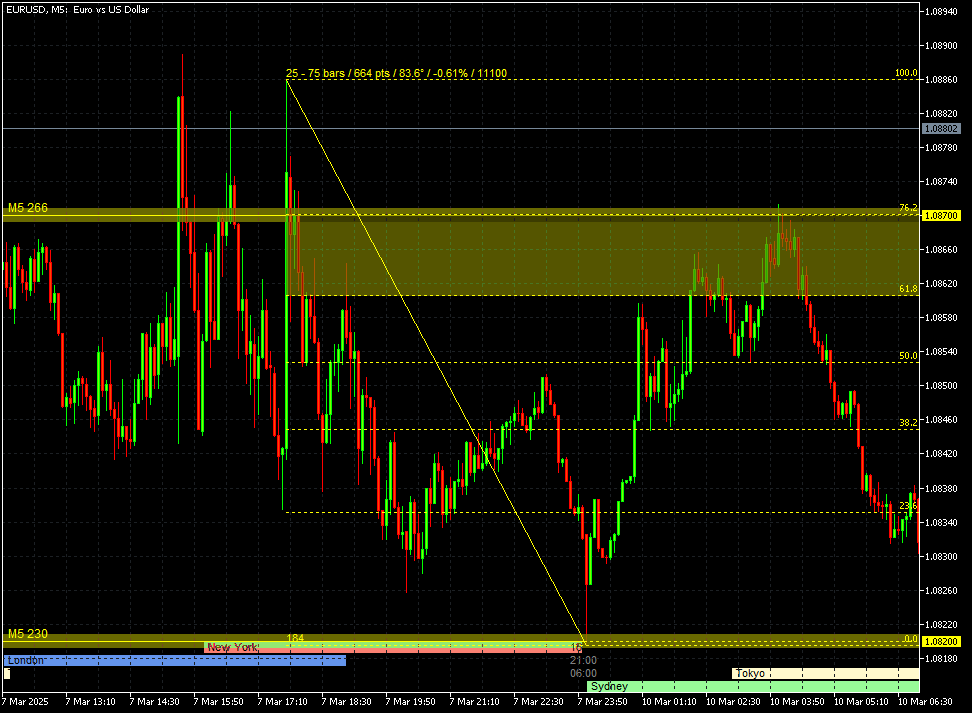972x713 pixels.
Task: Click '10 Mar 05:10' on the time axis
Action: 861,702
